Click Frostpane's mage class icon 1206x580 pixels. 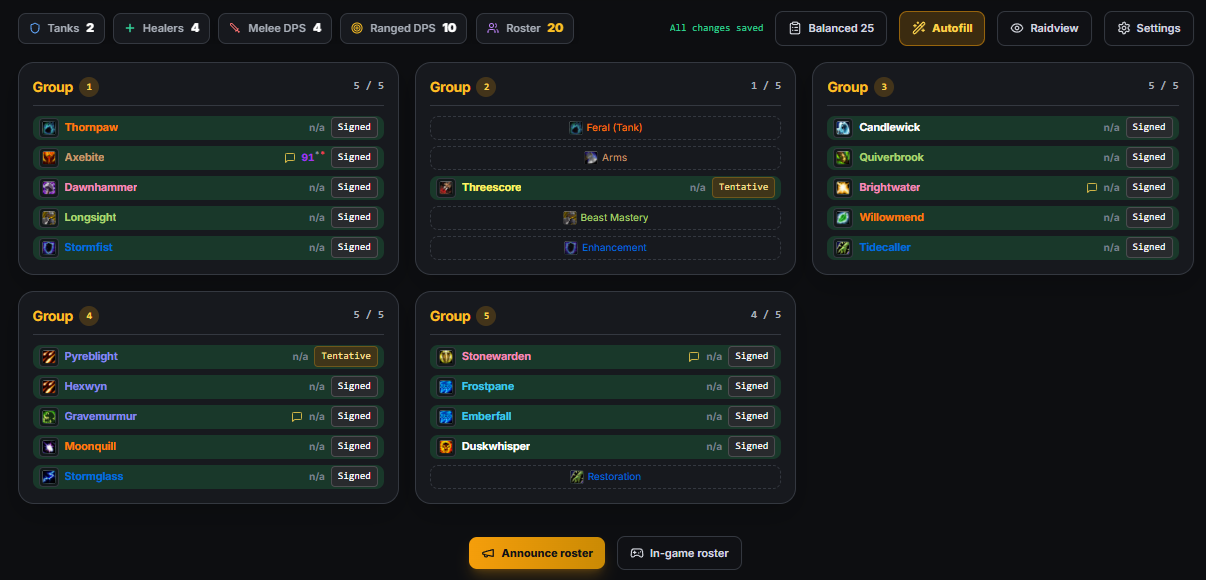pos(446,387)
